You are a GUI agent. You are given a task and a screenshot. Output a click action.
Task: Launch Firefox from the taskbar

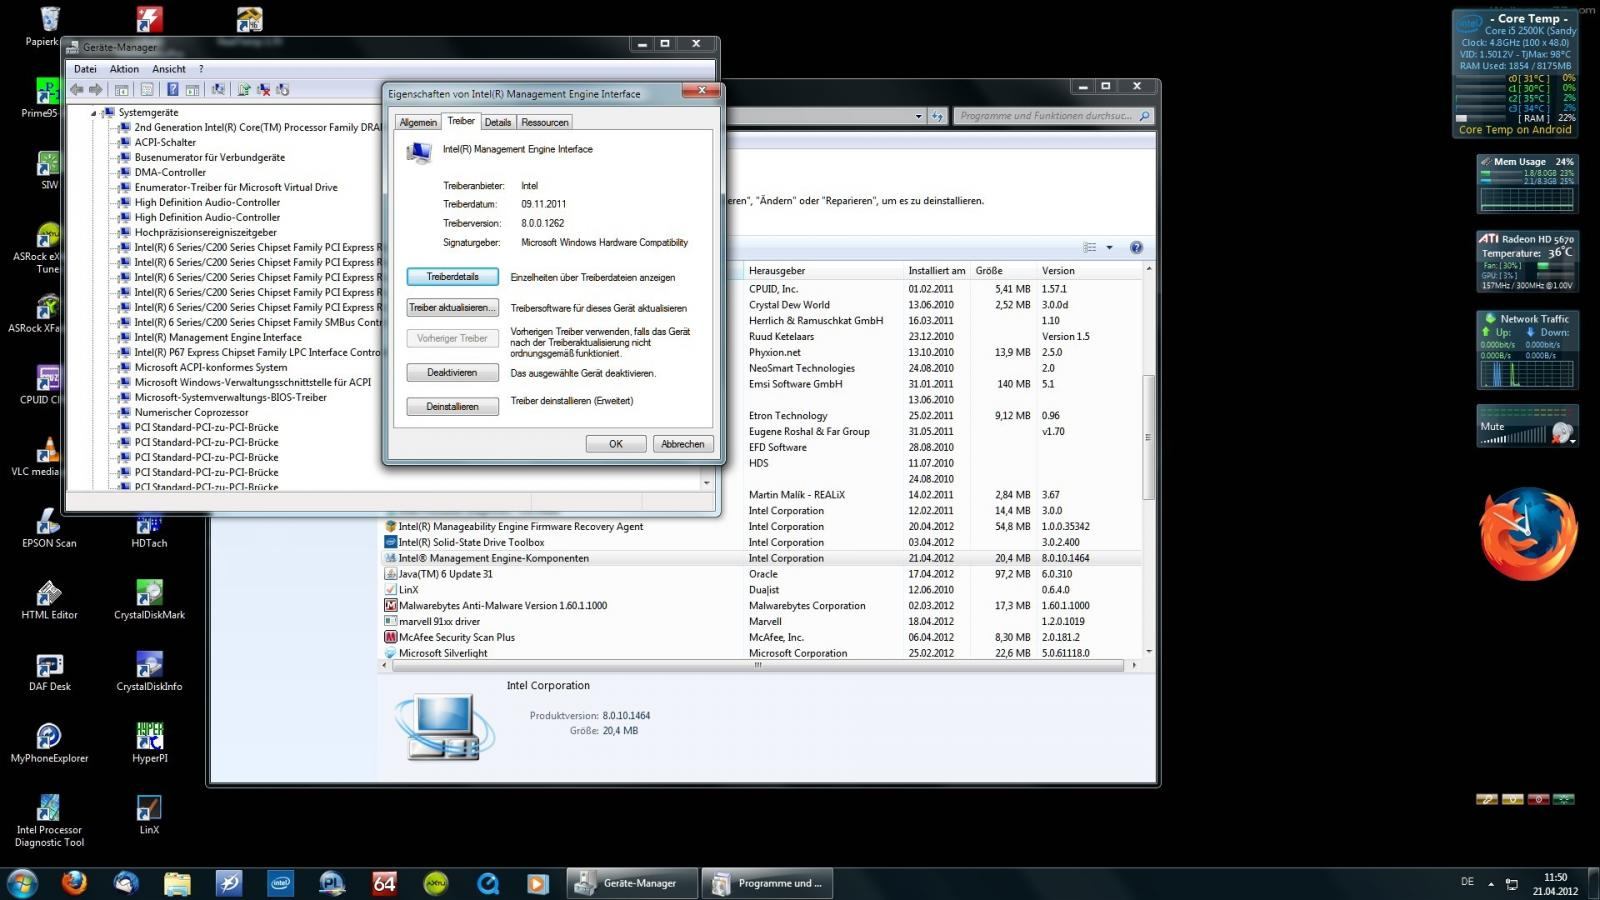pyautogui.click(x=74, y=883)
